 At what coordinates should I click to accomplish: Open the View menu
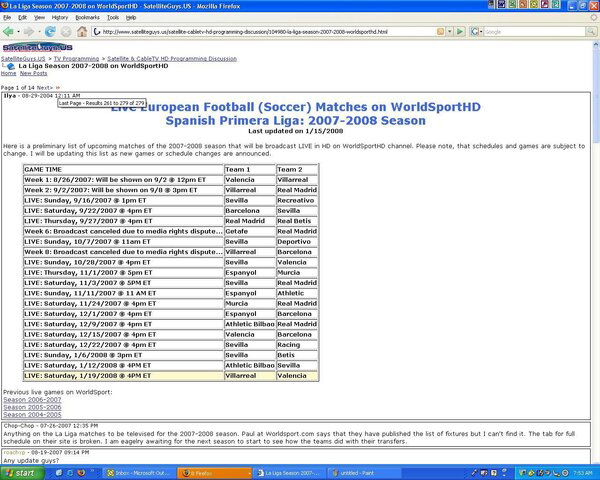(x=39, y=18)
